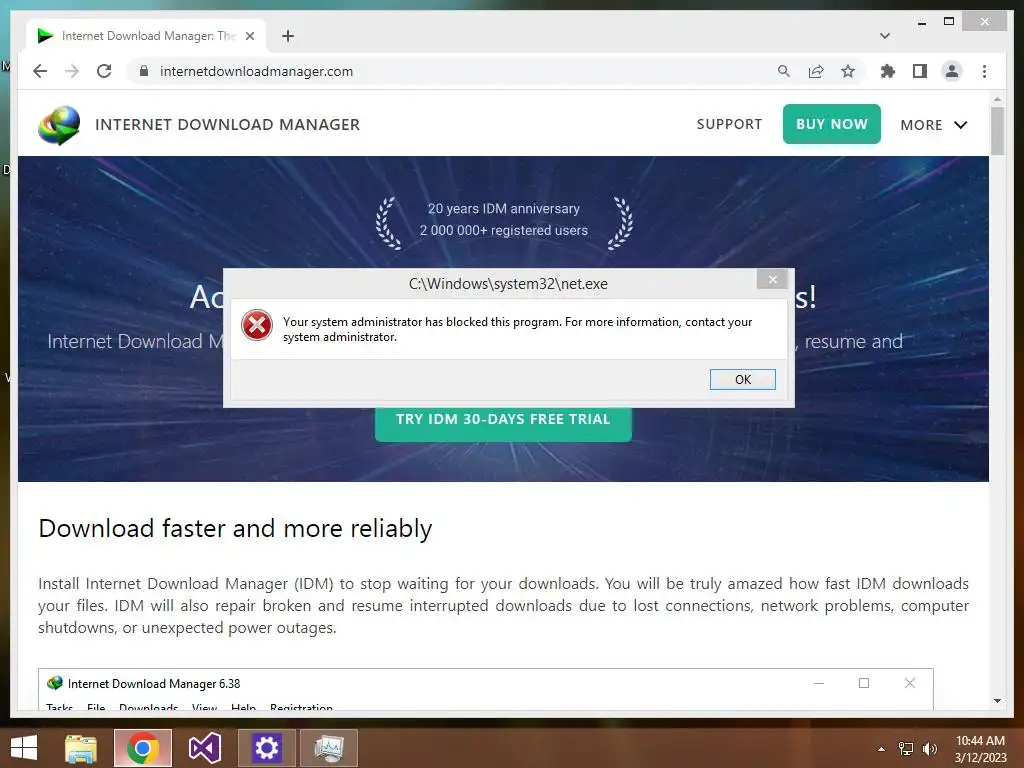1024x768 pixels.
Task: Click INTERNET DOWNLOAD MANAGER site title
Action: [227, 125]
